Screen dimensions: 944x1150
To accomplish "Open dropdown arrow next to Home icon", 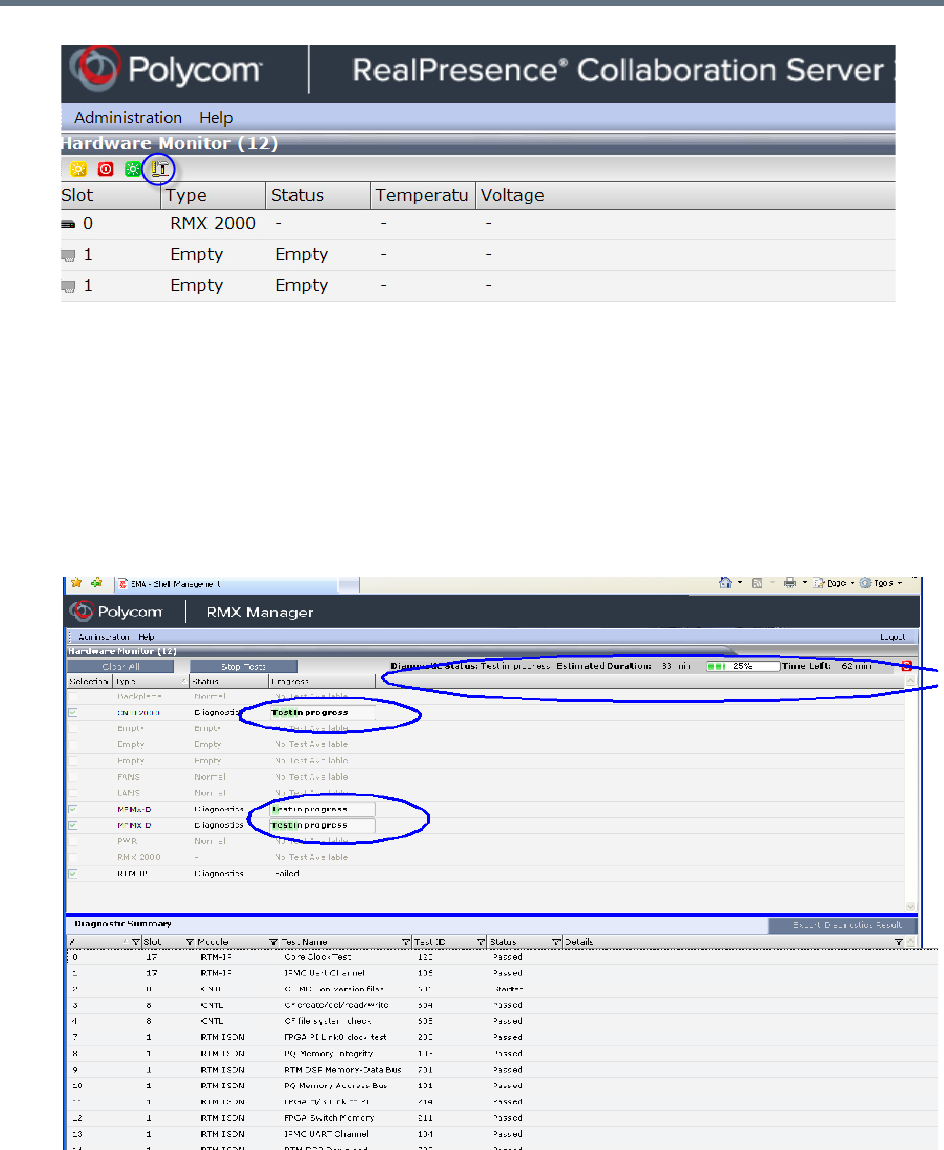I will (x=739, y=583).
